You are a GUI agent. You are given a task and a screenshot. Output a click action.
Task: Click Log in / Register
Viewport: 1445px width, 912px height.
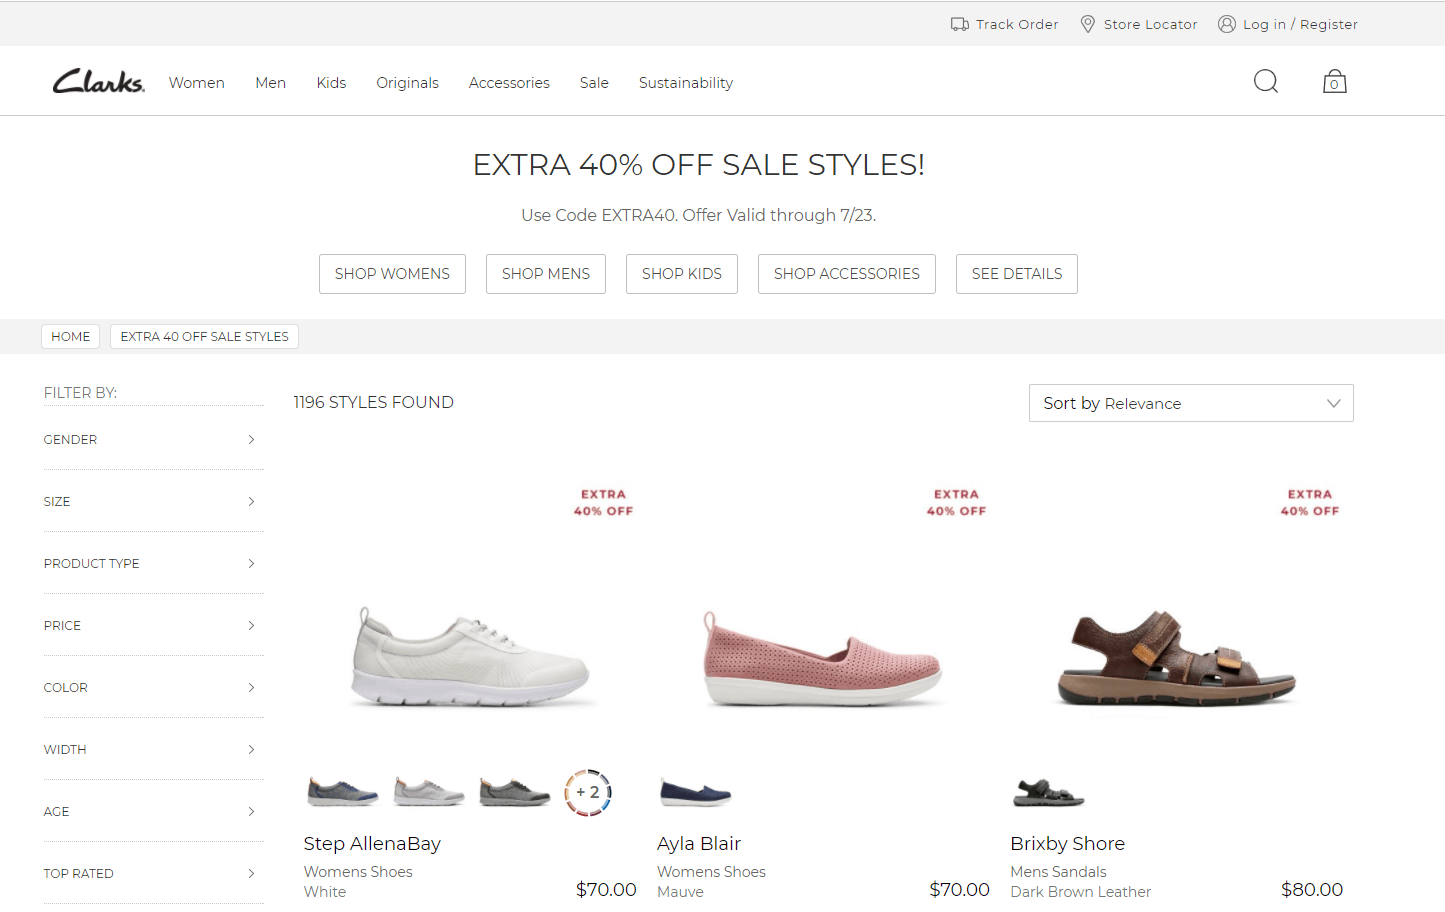point(1301,24)
